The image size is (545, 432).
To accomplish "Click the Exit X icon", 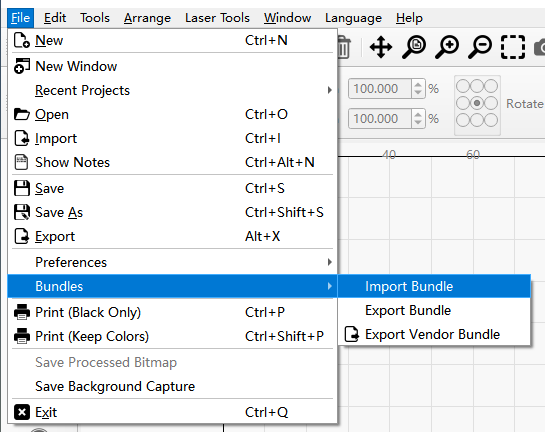I will (22, 412).
